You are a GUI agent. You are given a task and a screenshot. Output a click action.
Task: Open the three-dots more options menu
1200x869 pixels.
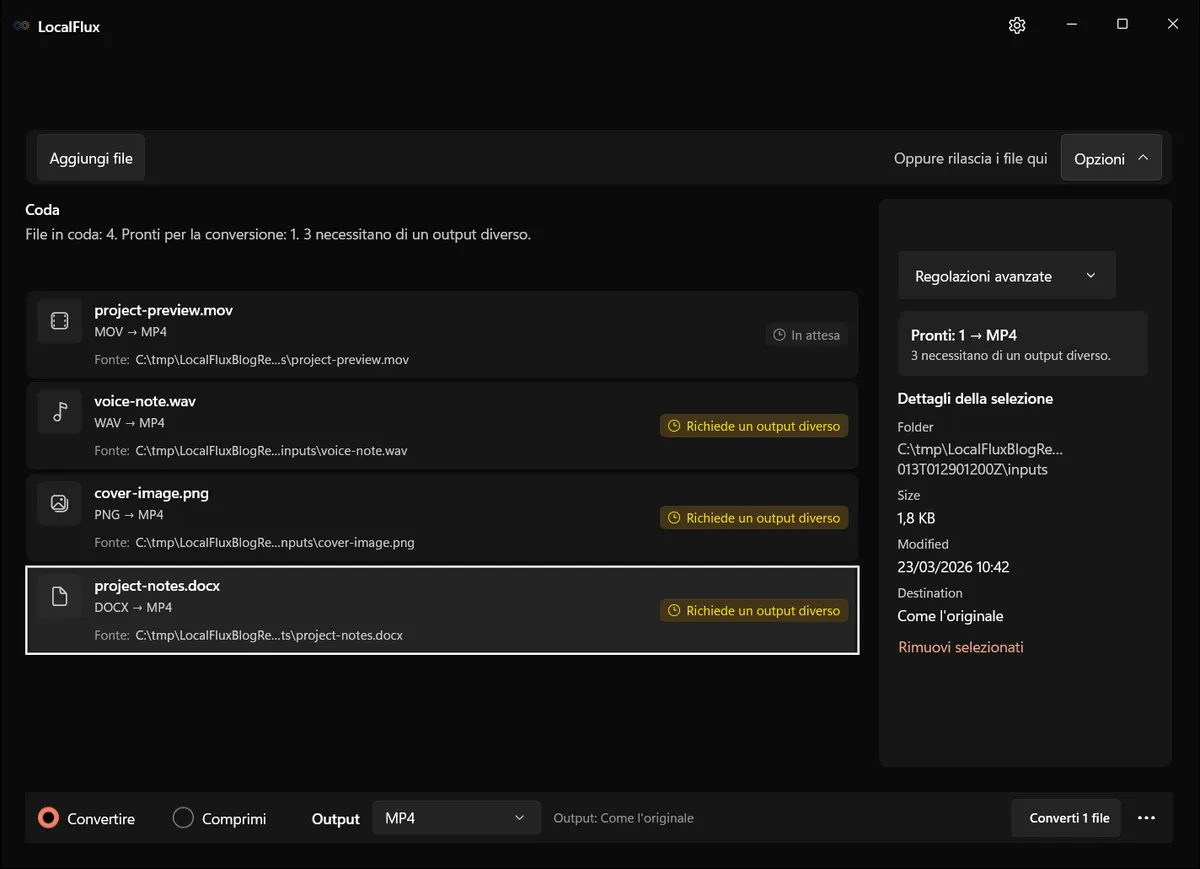pos(1146,818)
